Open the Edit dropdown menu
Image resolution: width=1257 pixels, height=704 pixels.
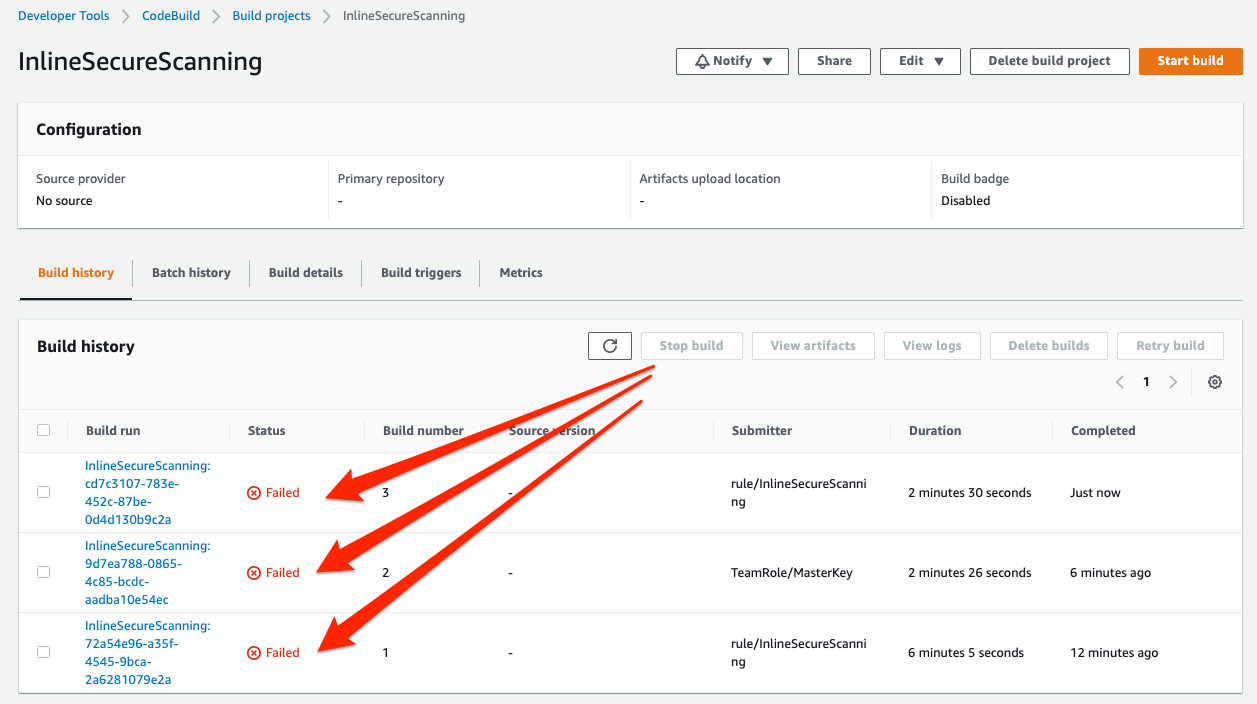click(x=920, y=61)
